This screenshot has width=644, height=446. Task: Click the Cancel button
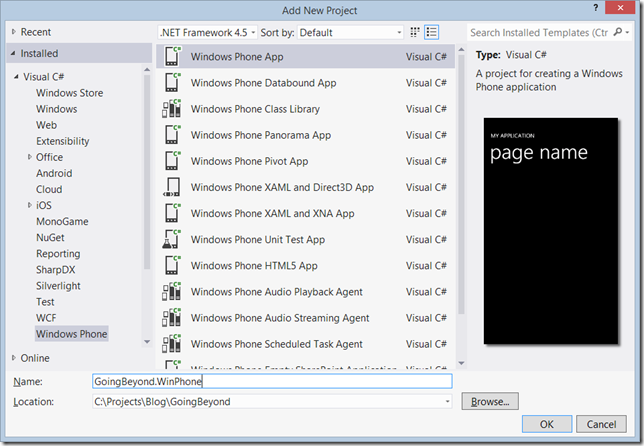tap(601, 424)
